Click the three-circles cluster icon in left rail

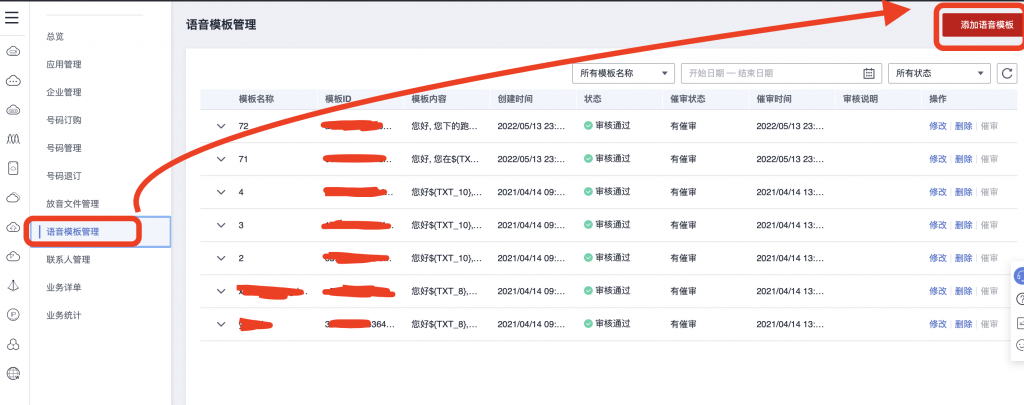(12, 344)
